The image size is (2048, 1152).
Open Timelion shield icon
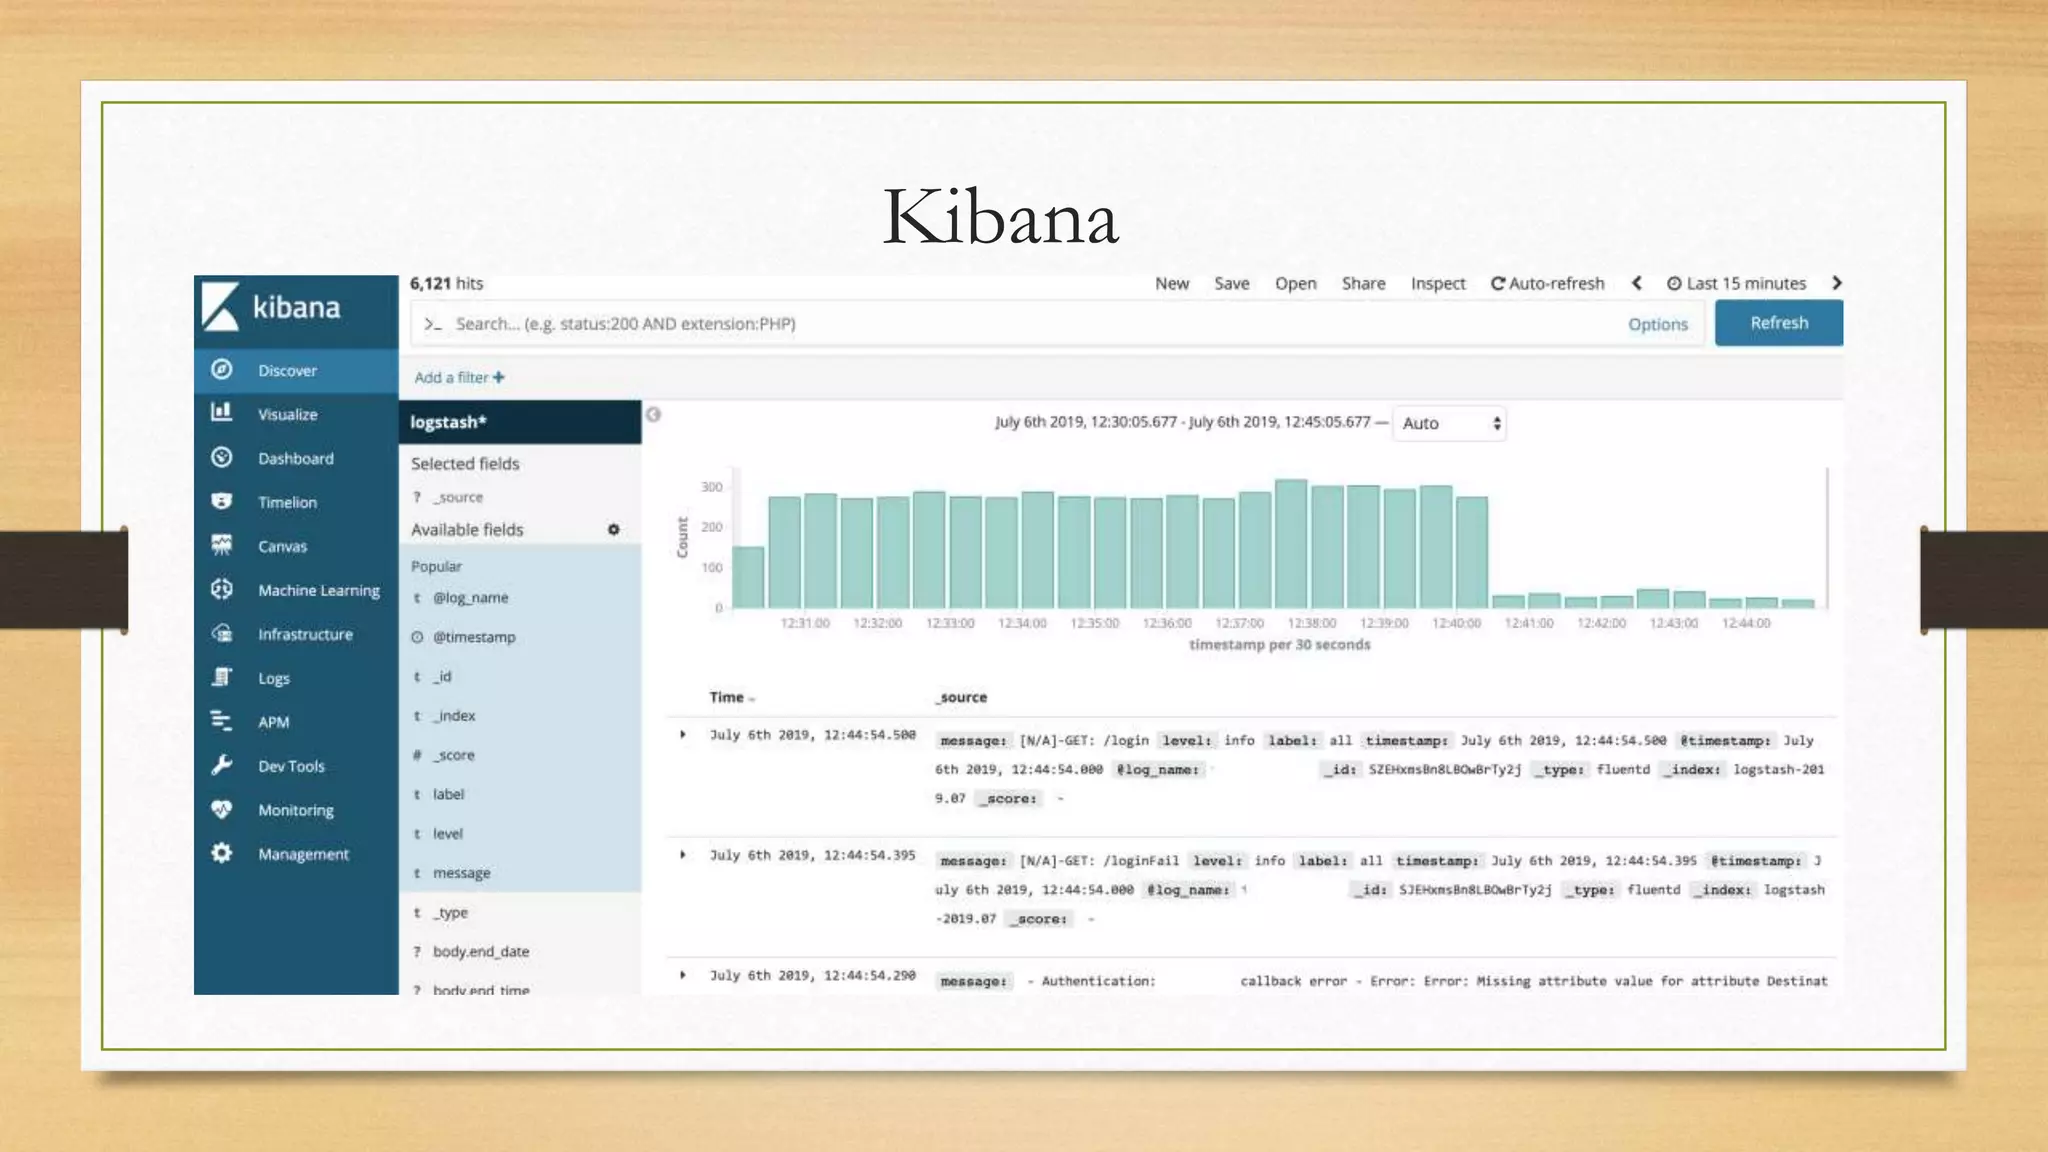pos(222,501)
